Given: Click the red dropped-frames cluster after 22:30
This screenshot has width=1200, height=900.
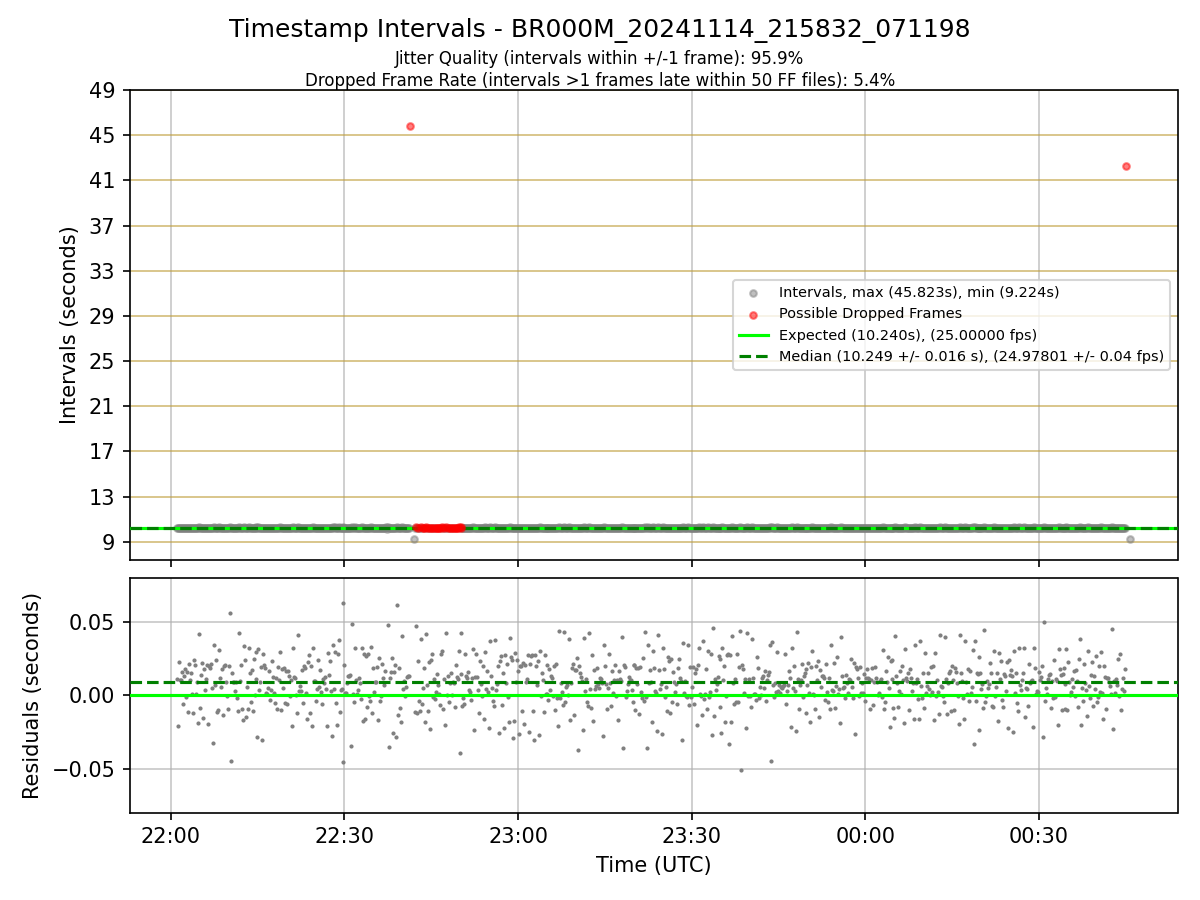Looking at the screenshot, I should click(x=439, y=528).
